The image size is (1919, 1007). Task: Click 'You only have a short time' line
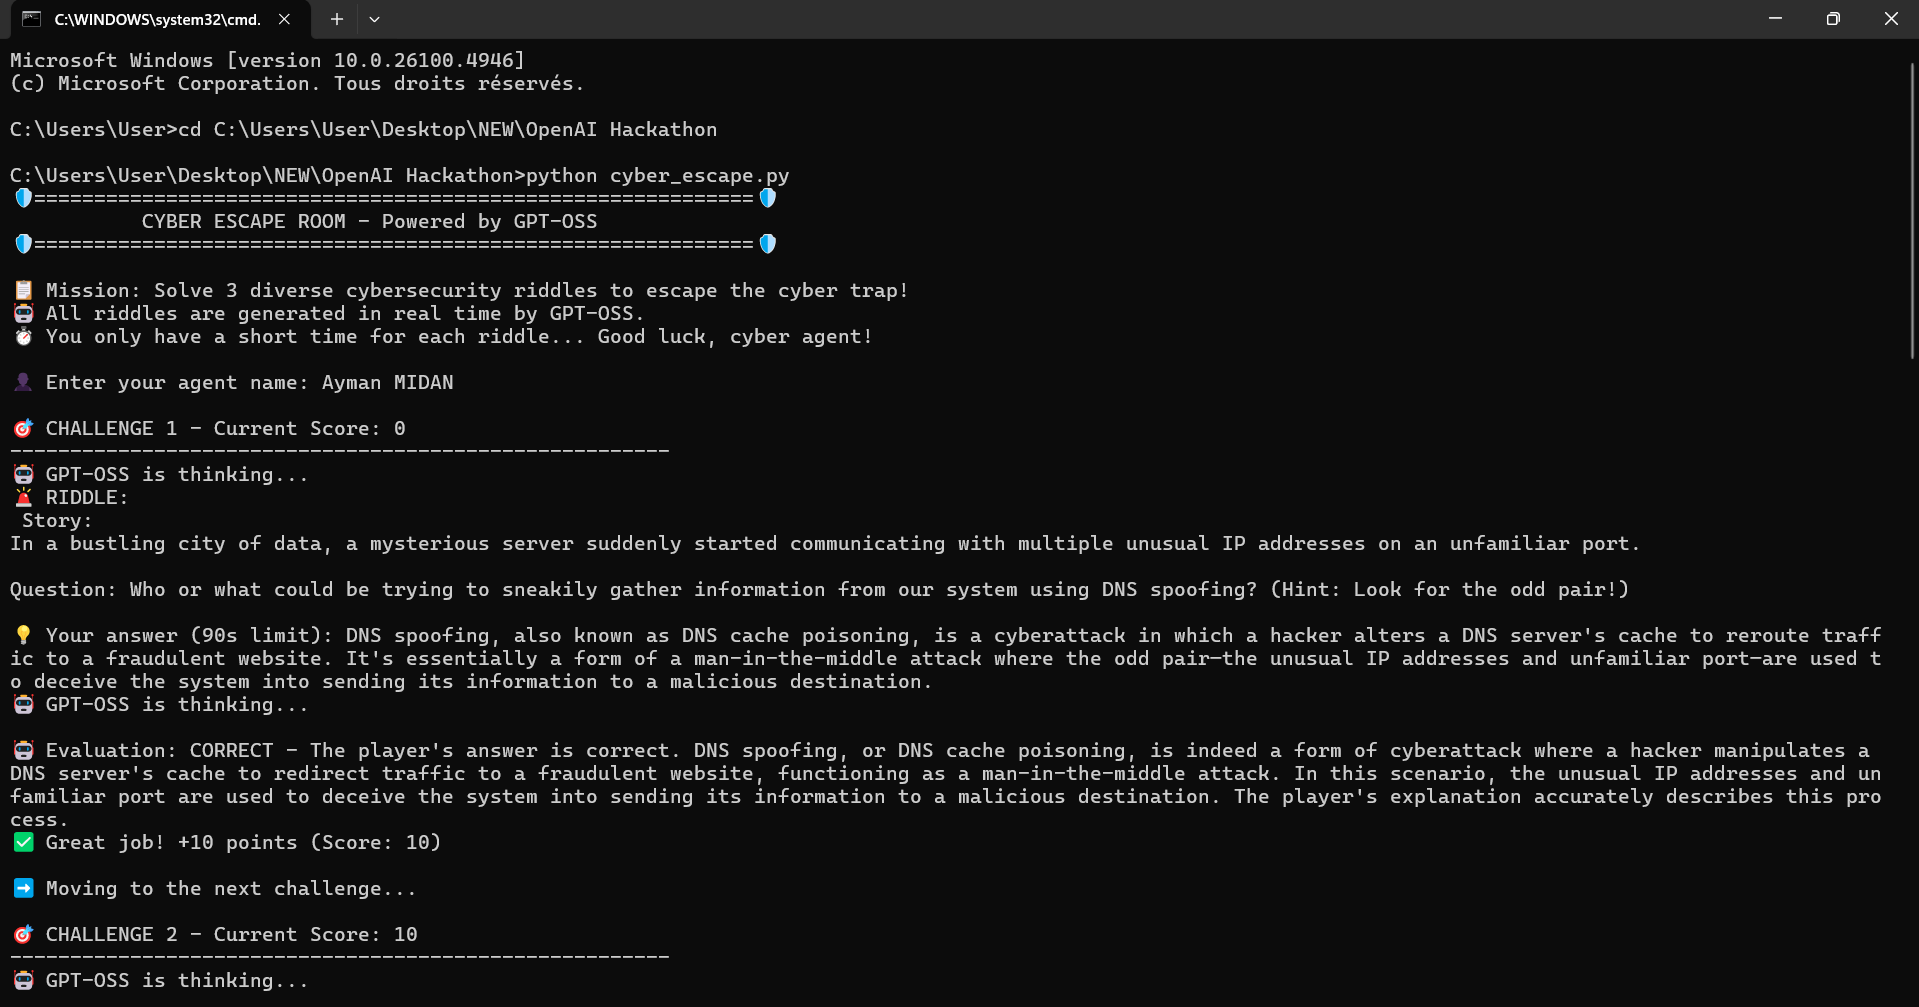[x=459, y=337]
